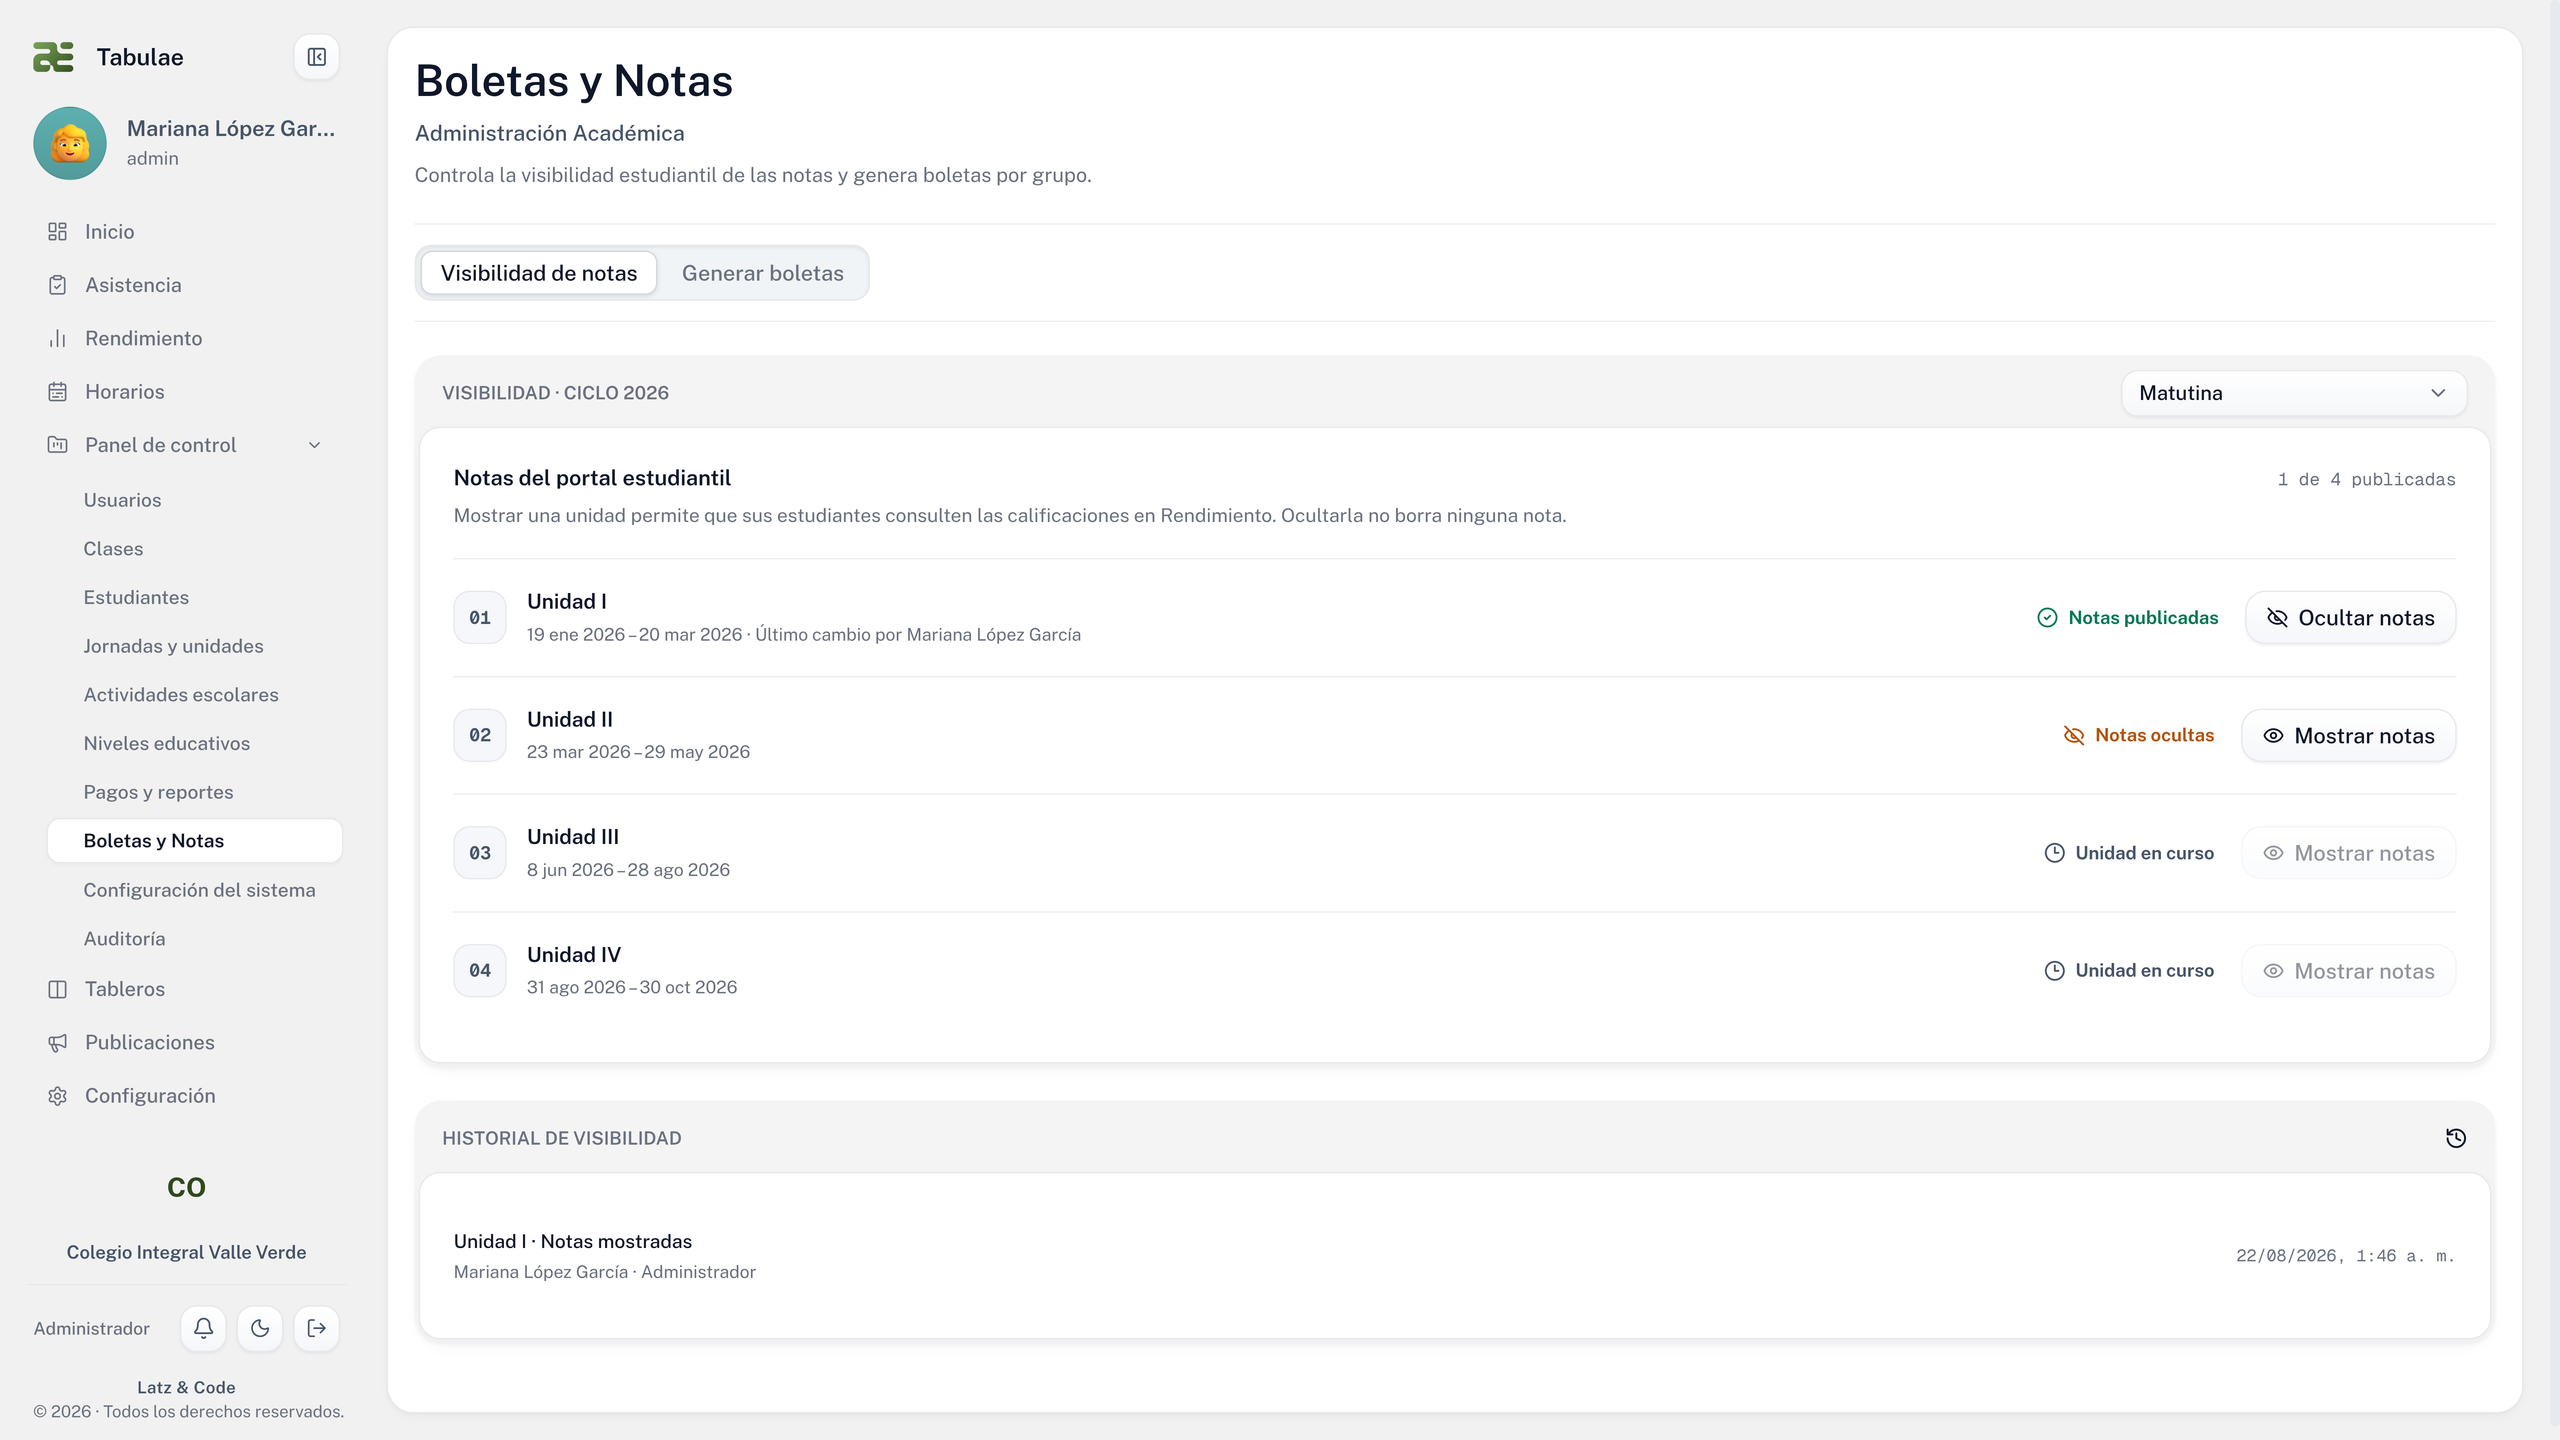2560x1440 pixels.
Task: Click Colegio Integral Valle Verde name
Action: tap(186, 1252)
